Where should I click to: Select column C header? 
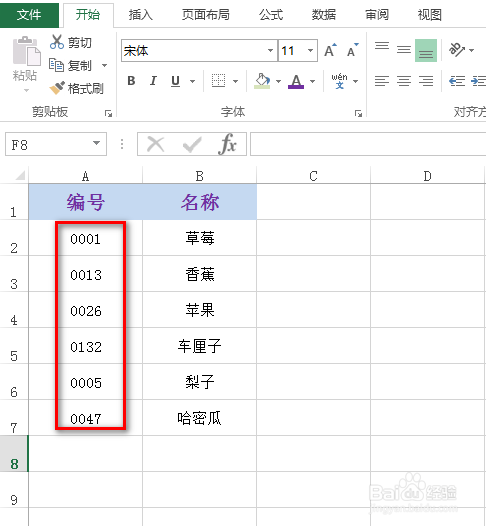point(313,175)
